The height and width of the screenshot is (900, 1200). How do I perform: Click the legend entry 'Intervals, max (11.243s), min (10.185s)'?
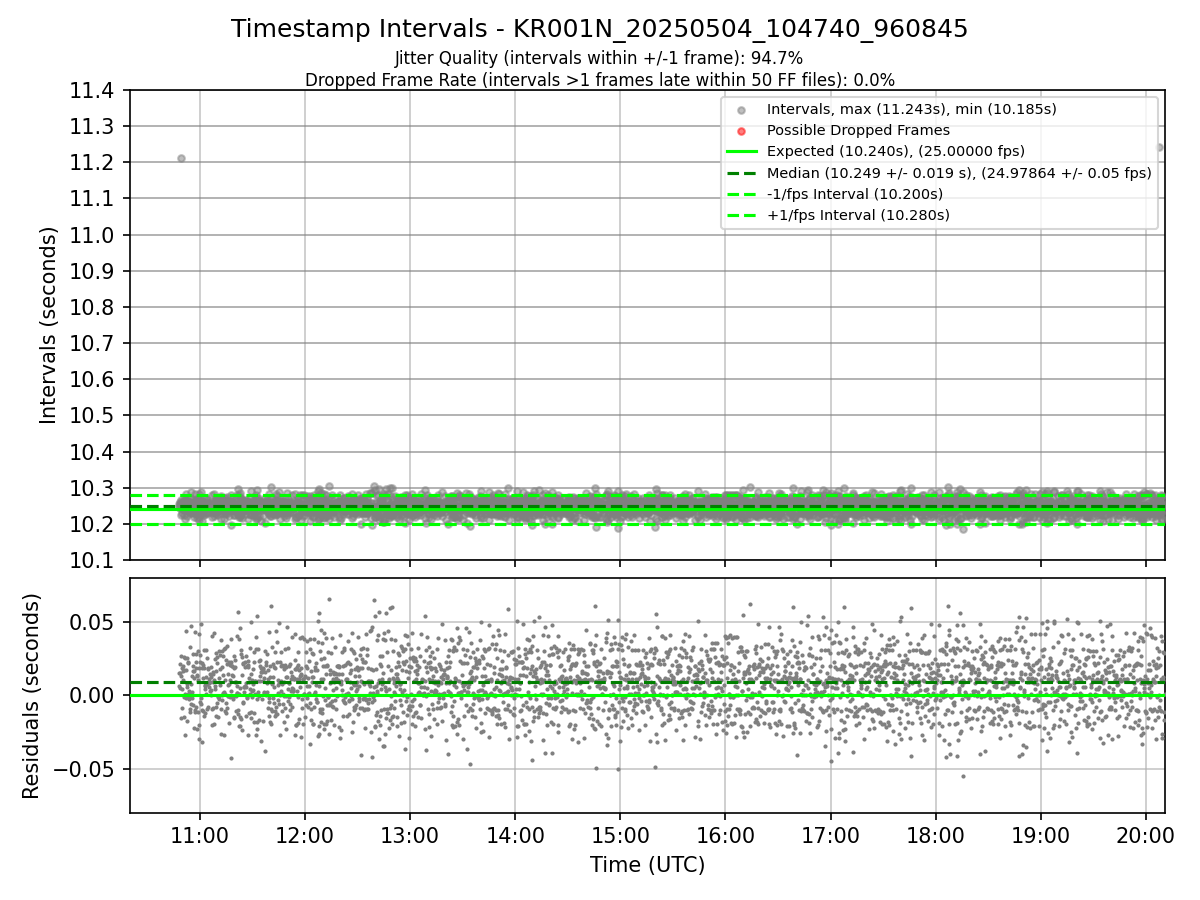tap(911, 109)
